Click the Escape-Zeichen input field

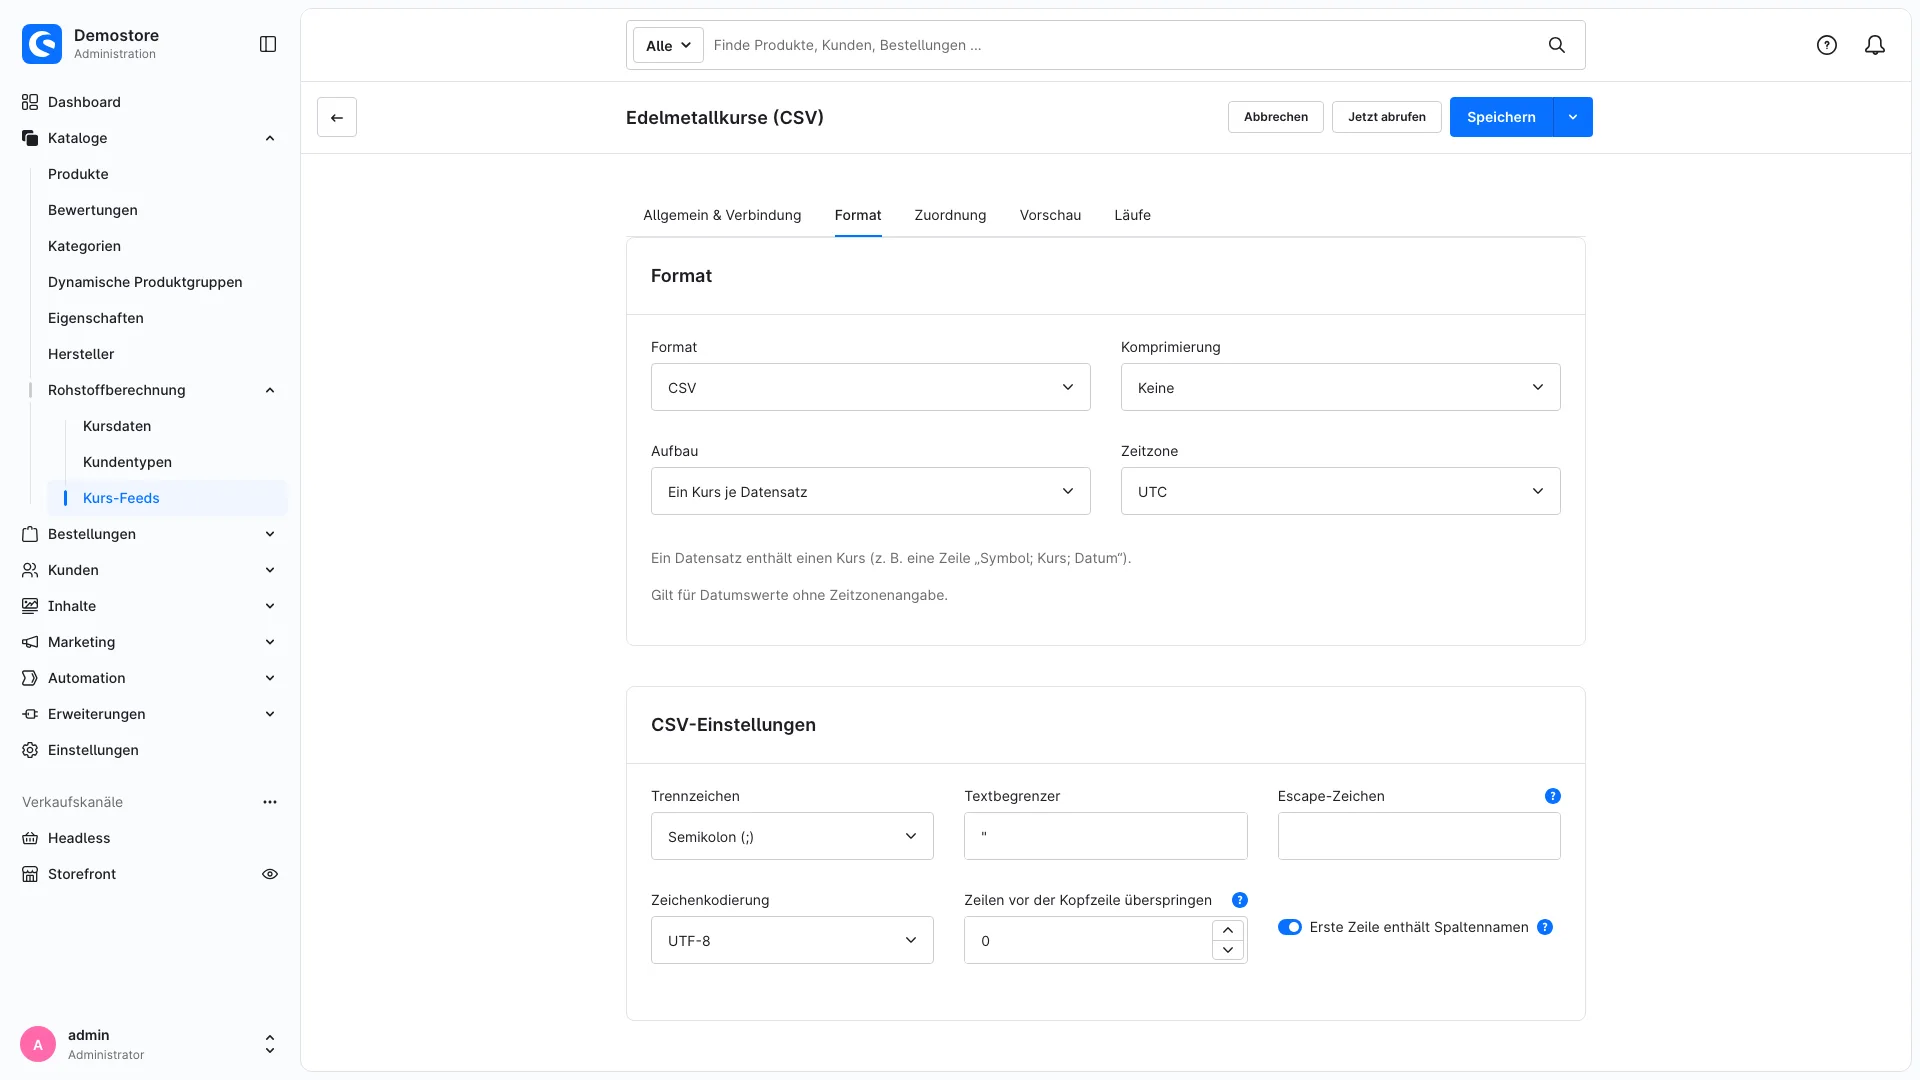tap(1419, 836)
